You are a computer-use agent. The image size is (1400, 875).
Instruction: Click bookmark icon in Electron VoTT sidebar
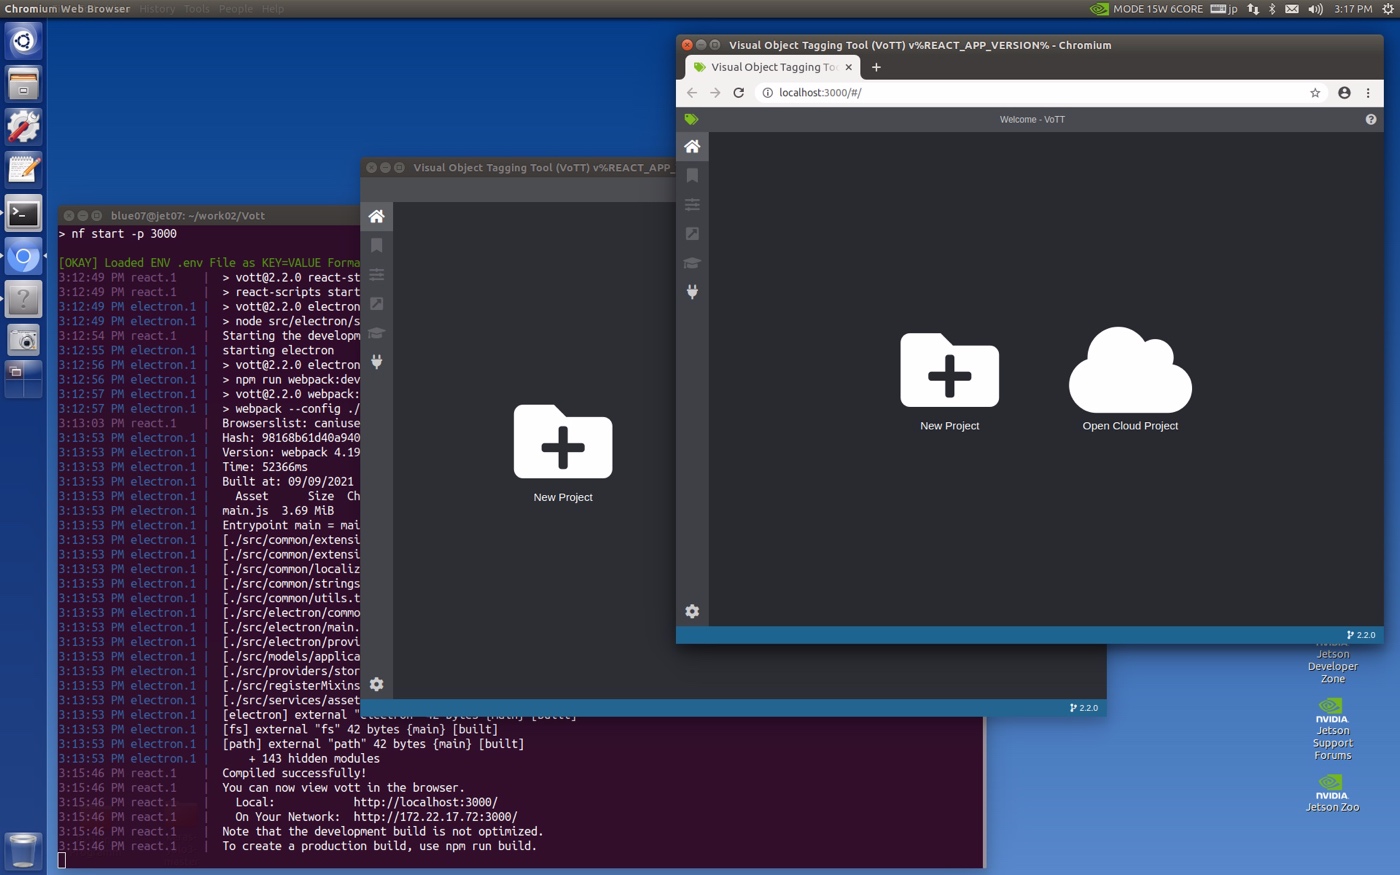[377, 246]
